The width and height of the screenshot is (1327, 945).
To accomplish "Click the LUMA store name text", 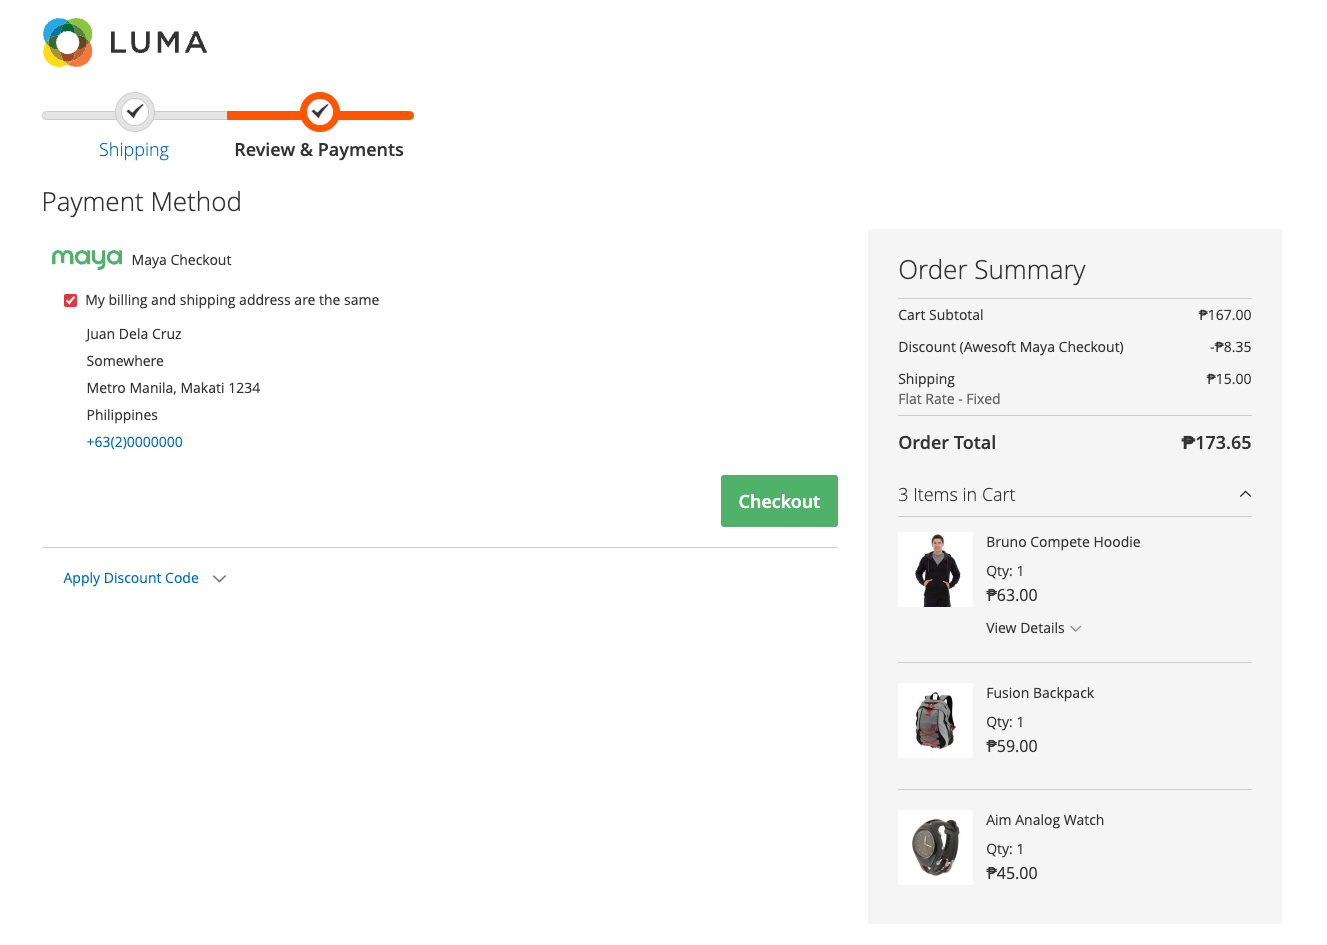I will (x=158, y=43).
